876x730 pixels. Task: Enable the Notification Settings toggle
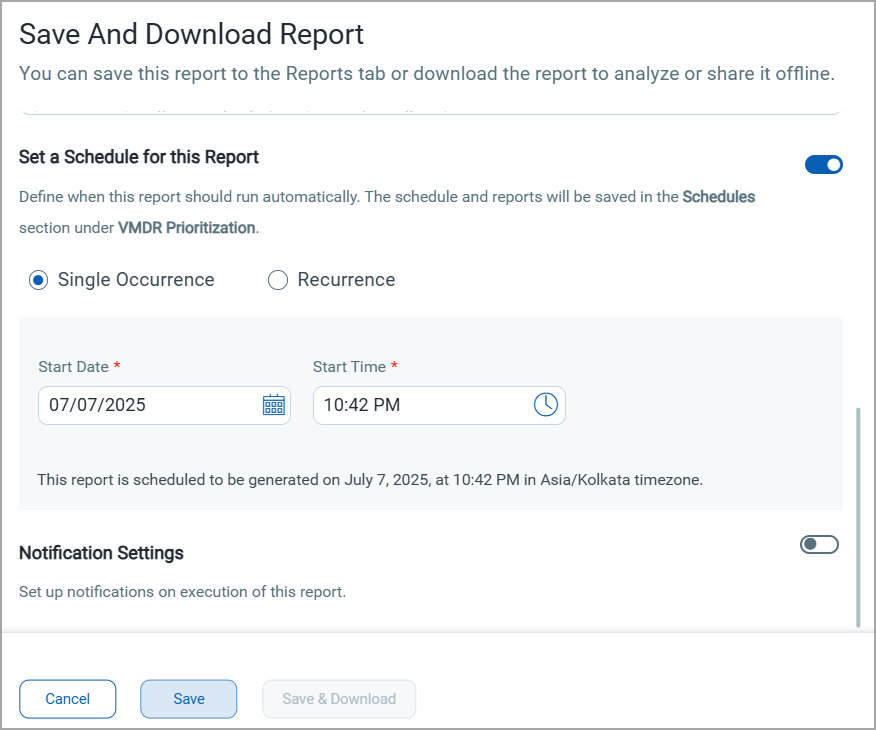(x=819, y=544)
